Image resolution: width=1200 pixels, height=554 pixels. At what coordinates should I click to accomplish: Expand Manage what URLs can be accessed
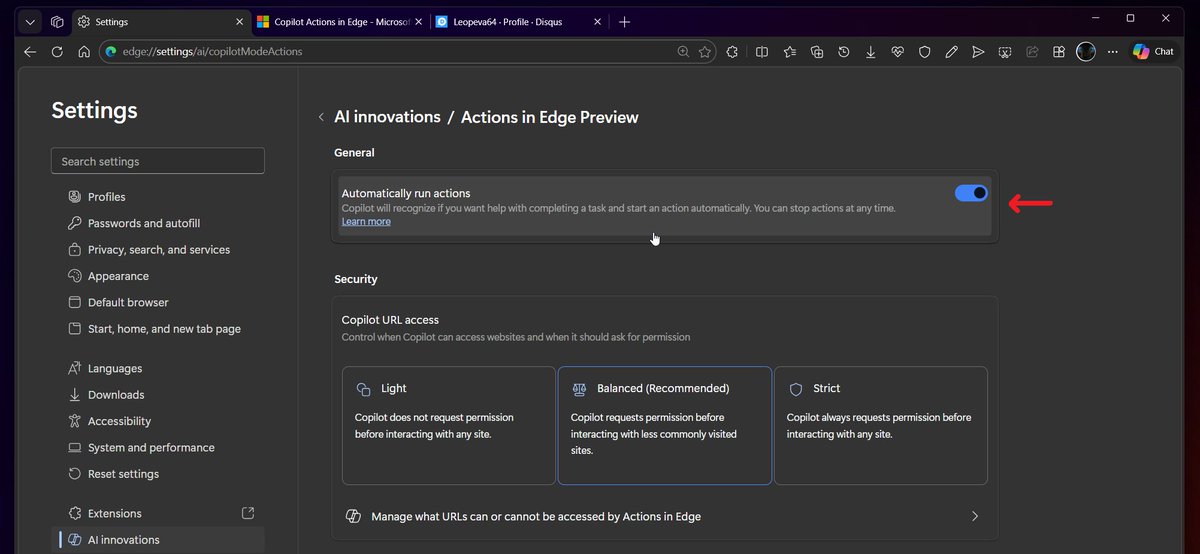click(x=664, y=516)
